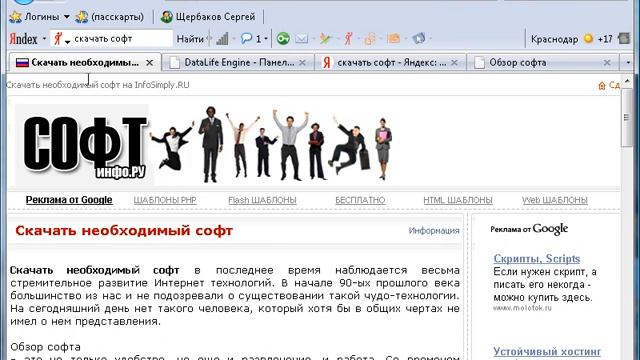Open the Яndex logo dropdown arrow
The width and height of the screenshot is (640, 360).
(x=44, y=39)
